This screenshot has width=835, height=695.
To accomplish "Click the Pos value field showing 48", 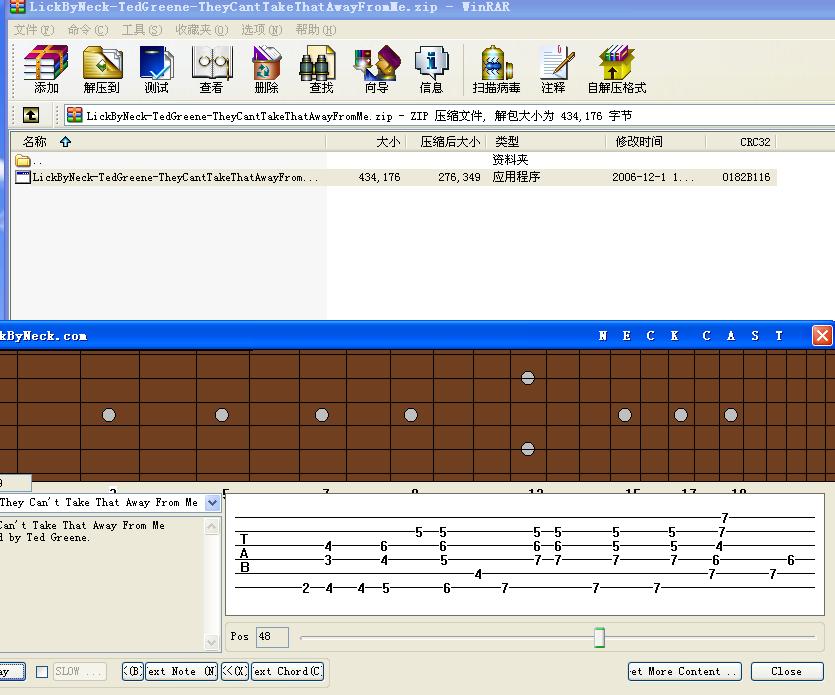I will pos(272,636).
